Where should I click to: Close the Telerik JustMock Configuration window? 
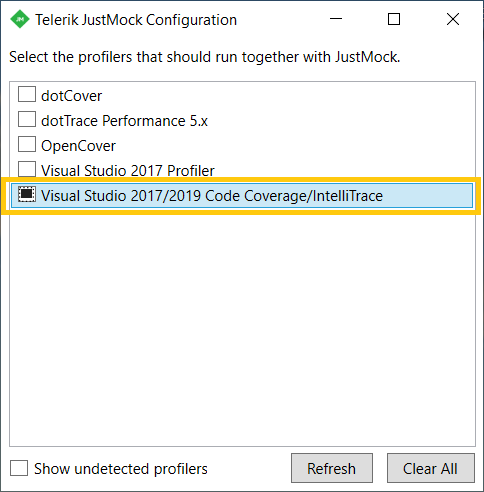click(x=453, y=19)
